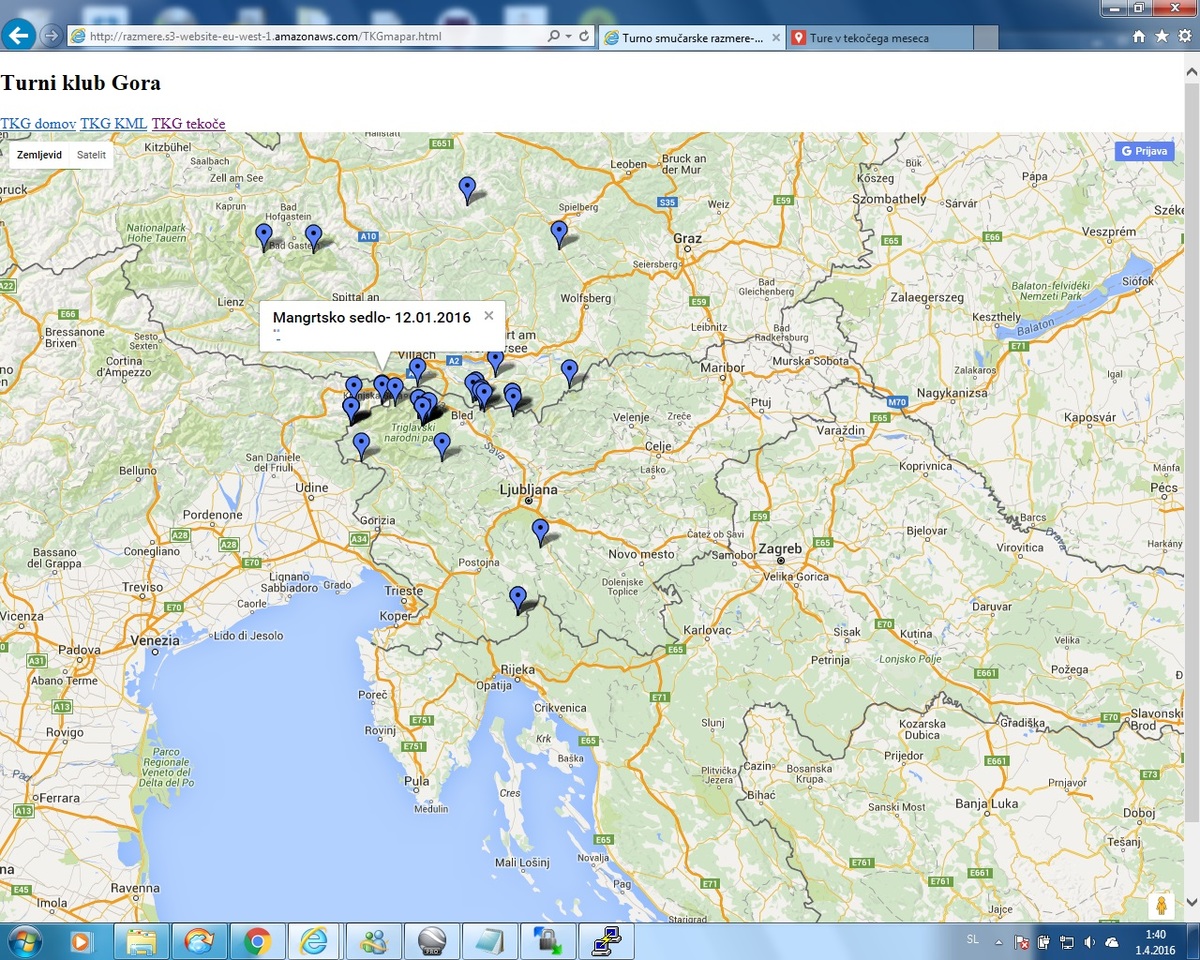Launch Google Chrome from the taskbar
This screenshot has width=1200, height=960.
257,941
